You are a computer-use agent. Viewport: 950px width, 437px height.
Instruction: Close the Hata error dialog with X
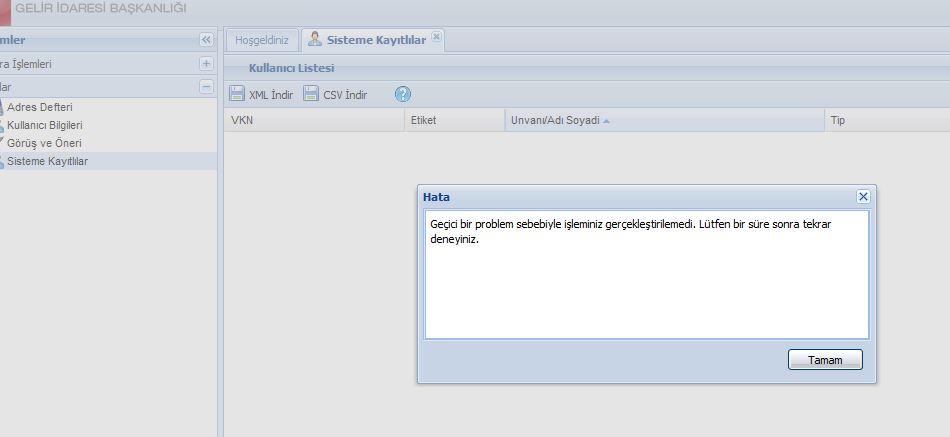[863, 197]
